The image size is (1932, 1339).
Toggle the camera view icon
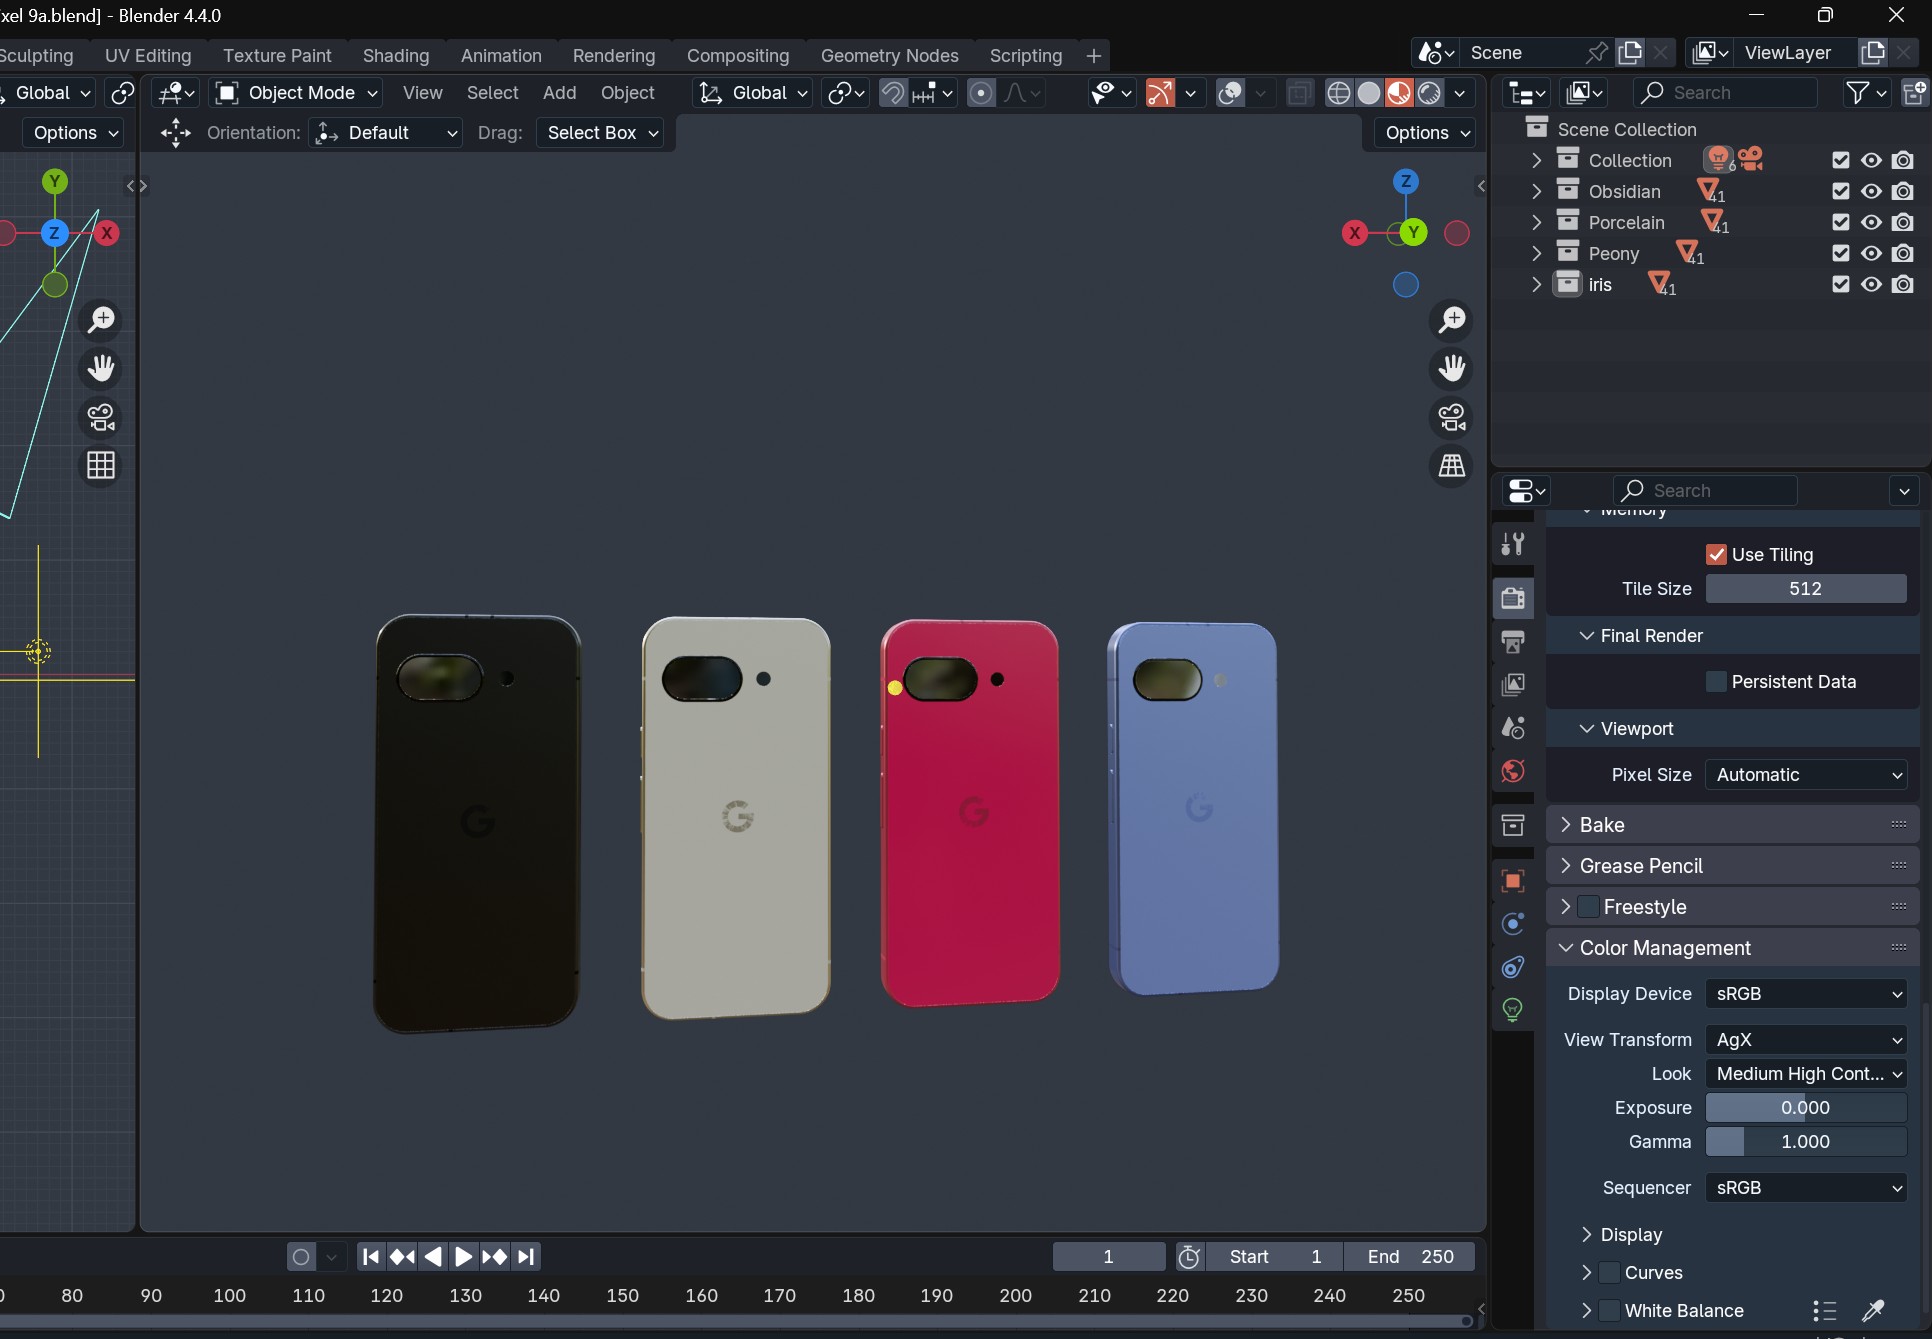1452,417
